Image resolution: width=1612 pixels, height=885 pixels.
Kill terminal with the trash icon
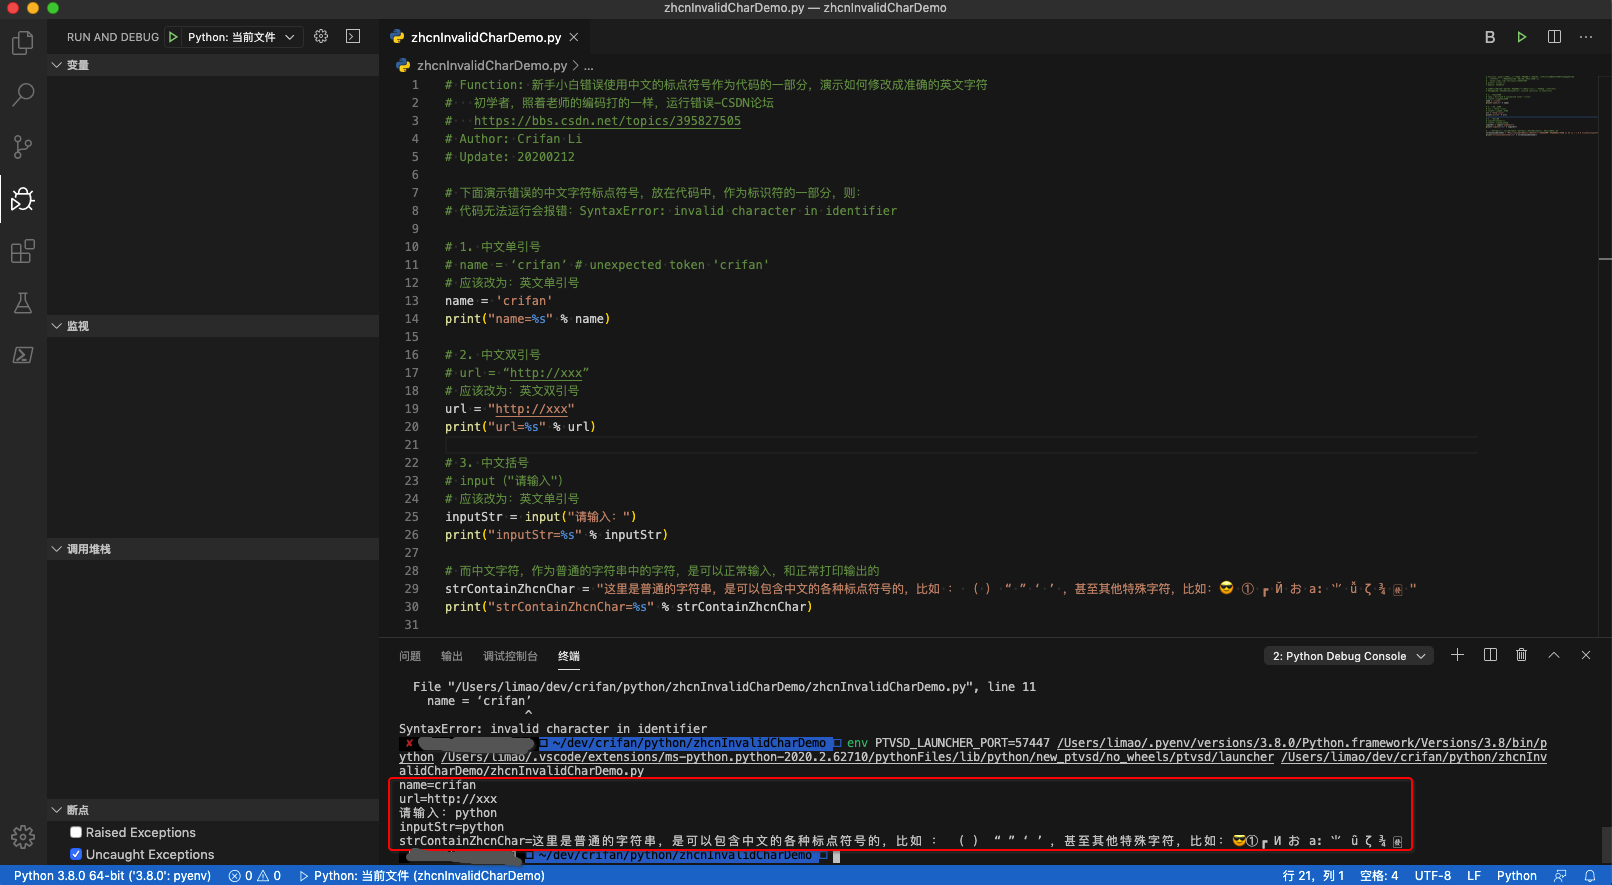(1522, 655)
